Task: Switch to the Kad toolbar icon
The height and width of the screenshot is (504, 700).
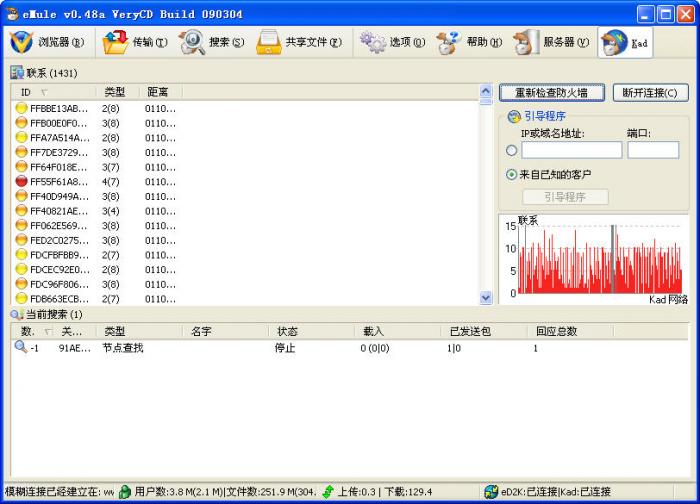Action: (x=614, y=43)
